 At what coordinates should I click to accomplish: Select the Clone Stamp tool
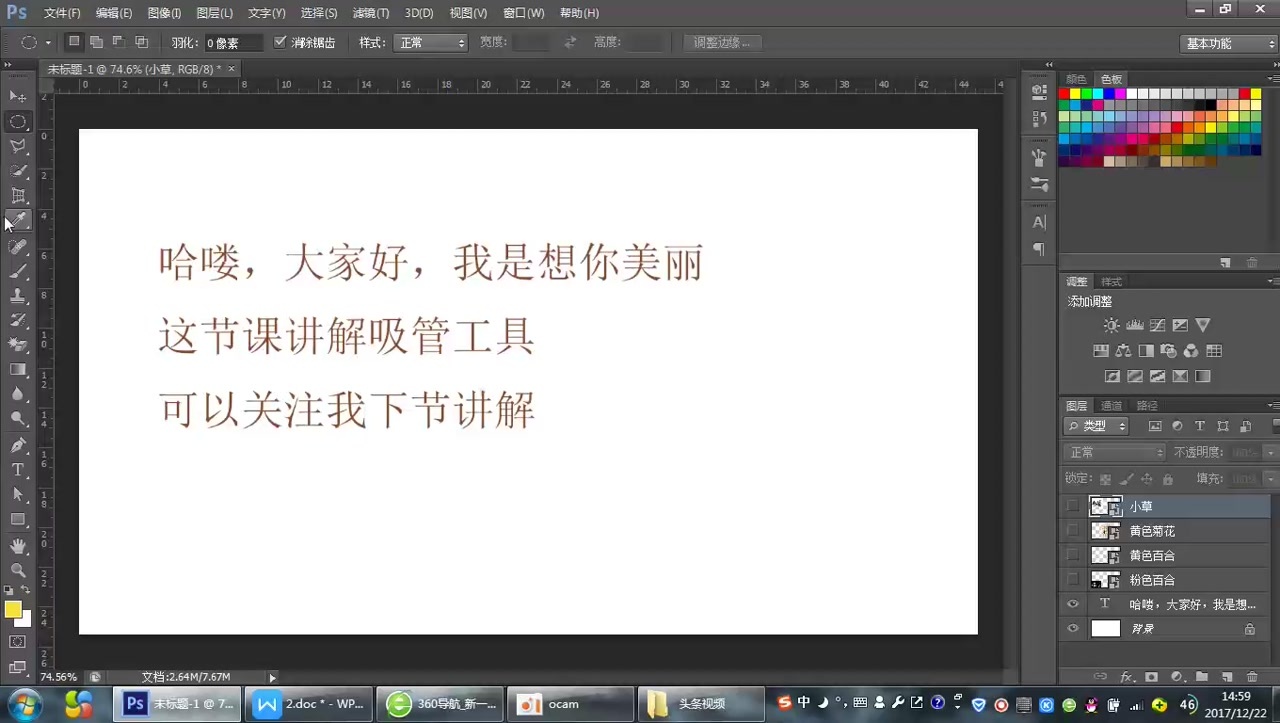pyautogui.click(x=18, y=296)
